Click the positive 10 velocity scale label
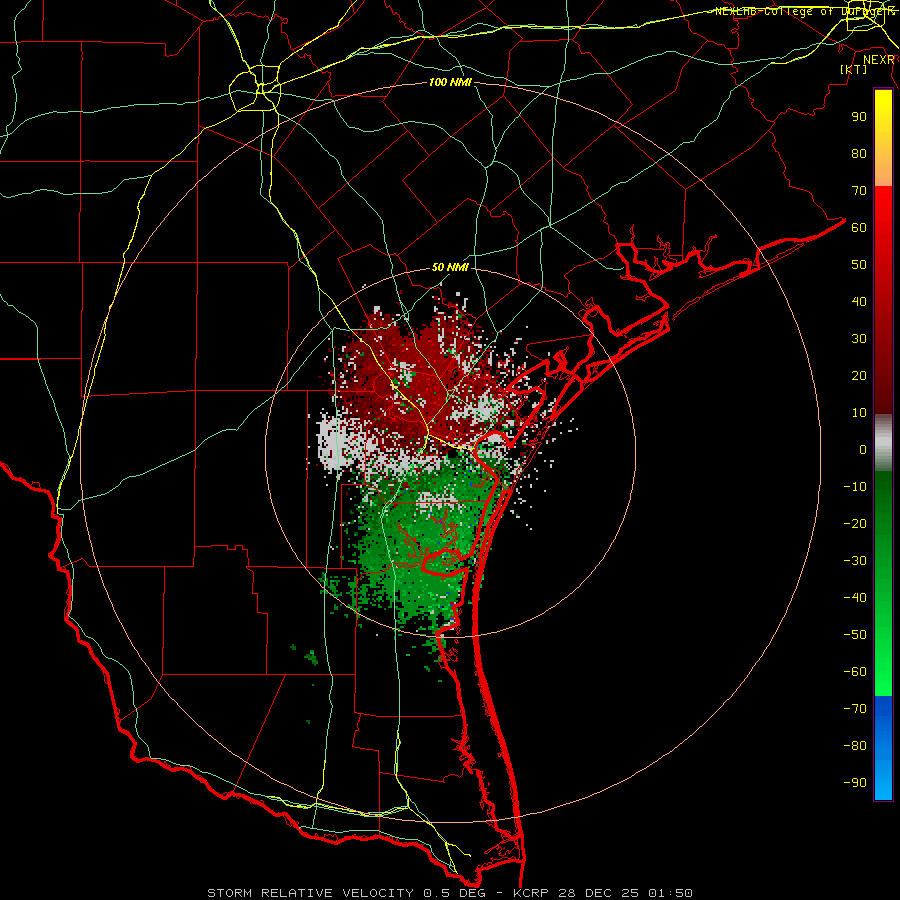Screen dimensions: 900x900 859,413
